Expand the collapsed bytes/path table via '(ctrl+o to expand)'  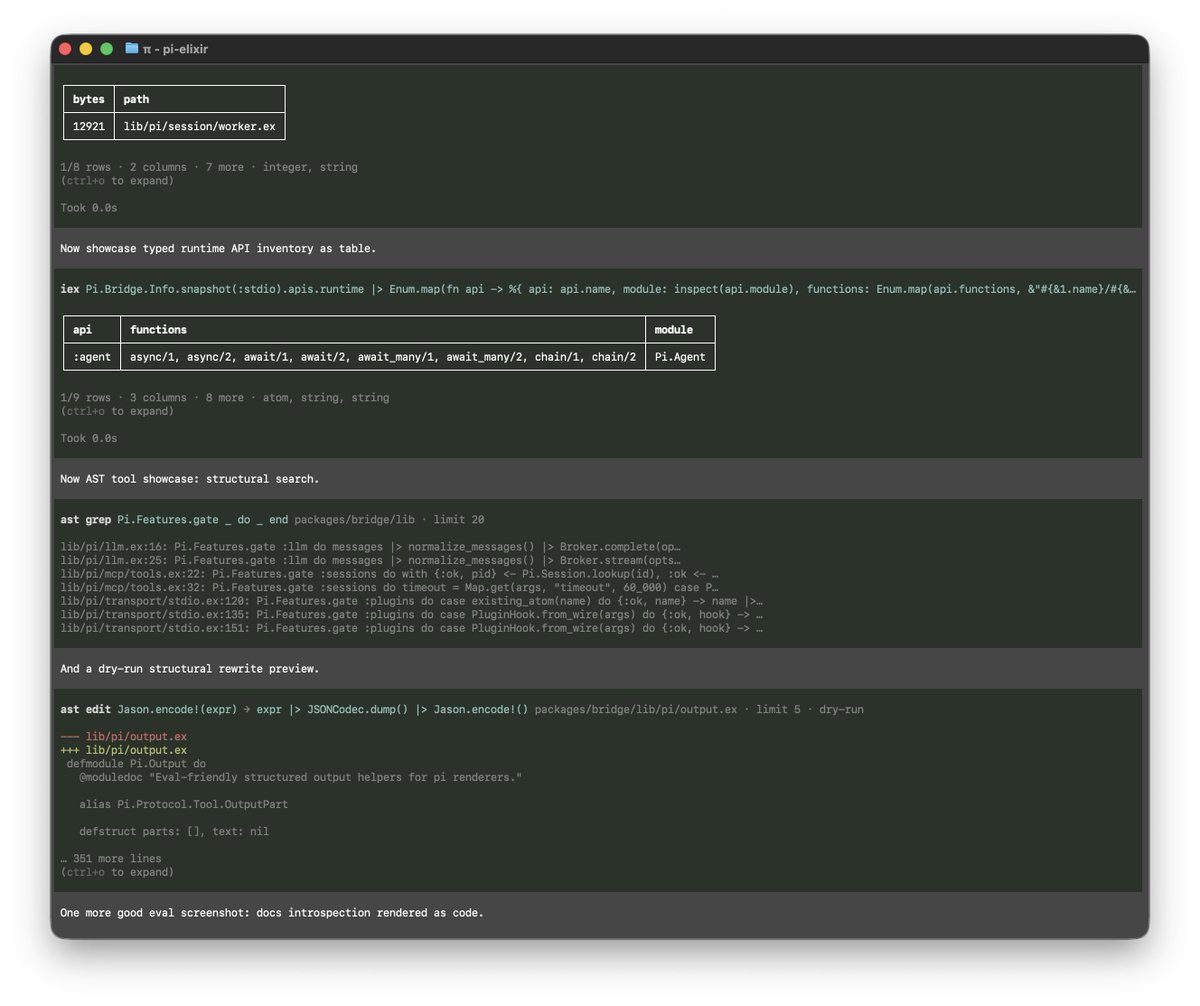point(117,181)
